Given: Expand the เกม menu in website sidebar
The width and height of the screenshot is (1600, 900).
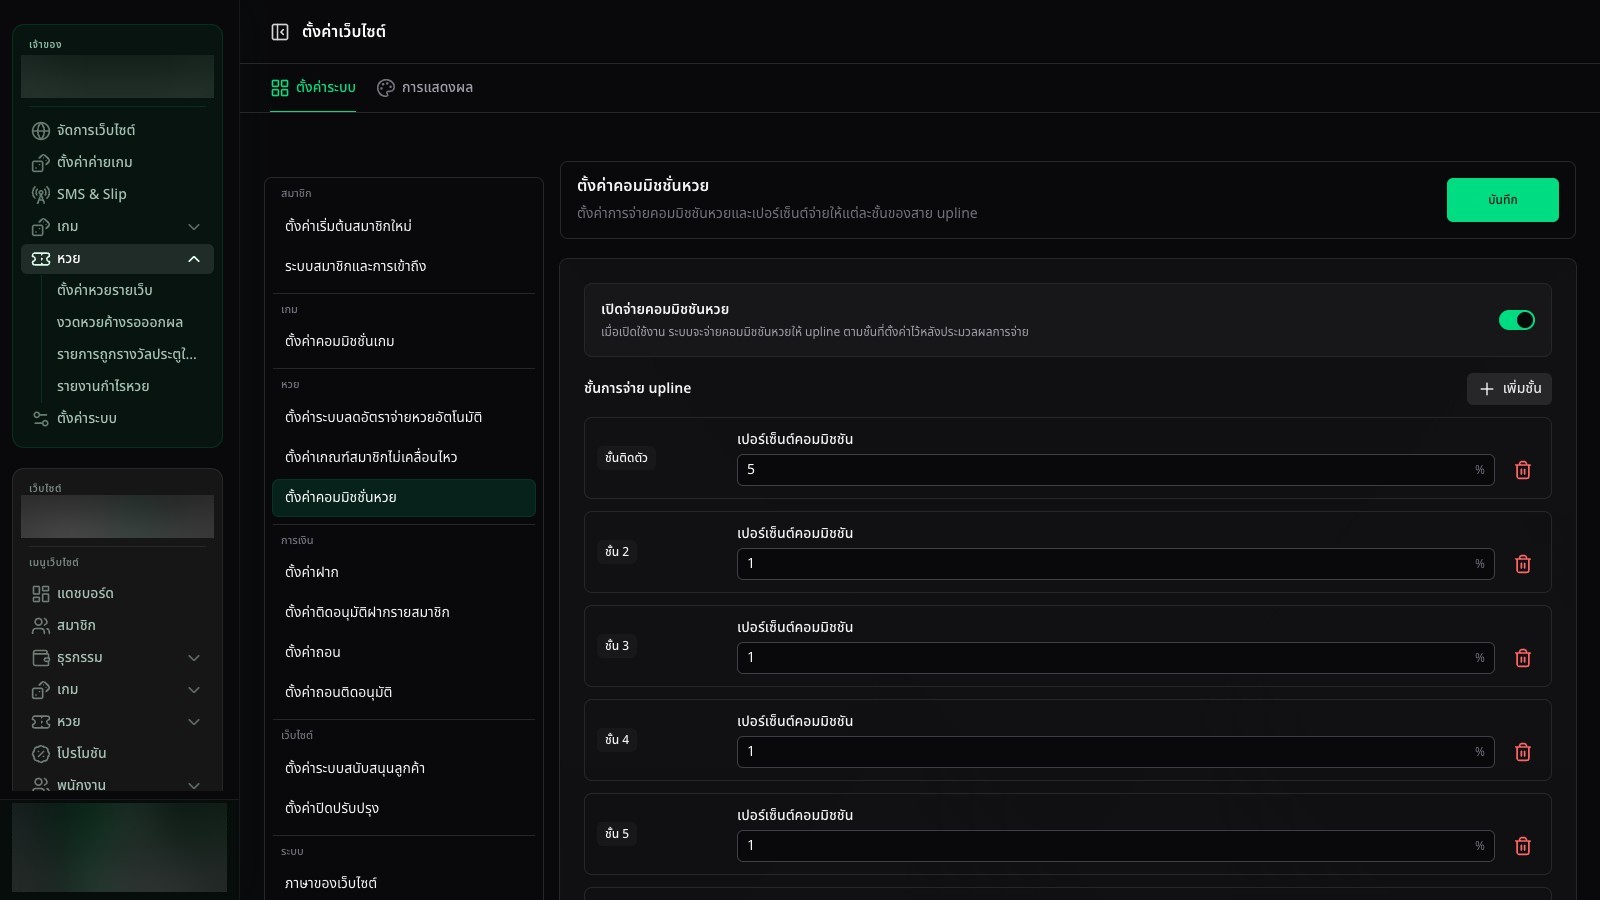Looking at the screenshot, I should pos(194,690).
